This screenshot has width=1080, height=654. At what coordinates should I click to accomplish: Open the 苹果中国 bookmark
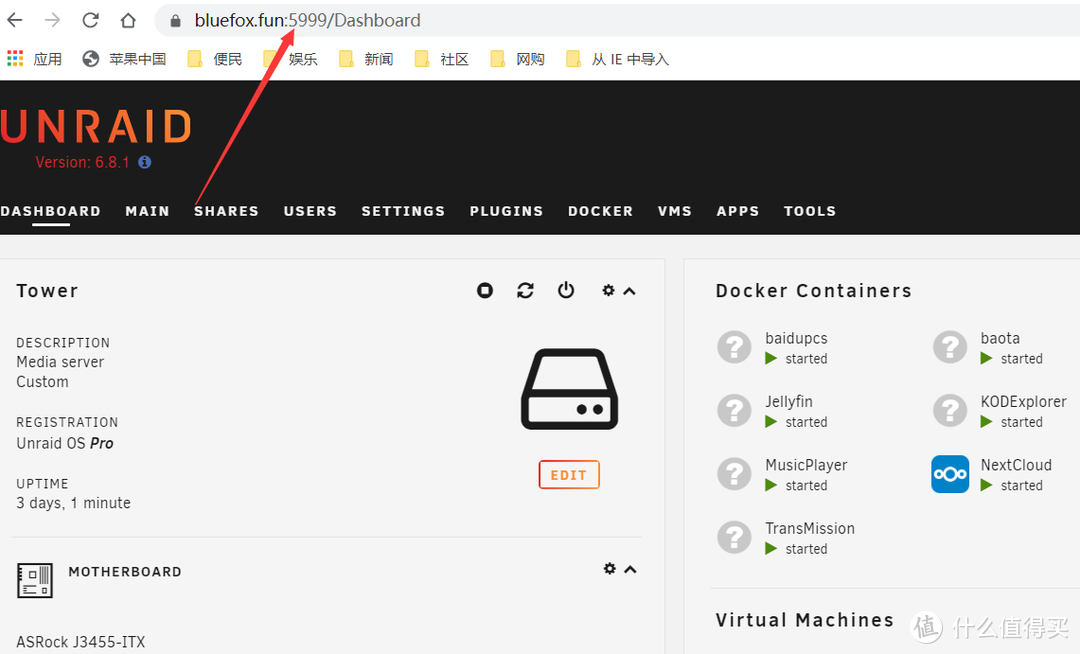(124, 59)
